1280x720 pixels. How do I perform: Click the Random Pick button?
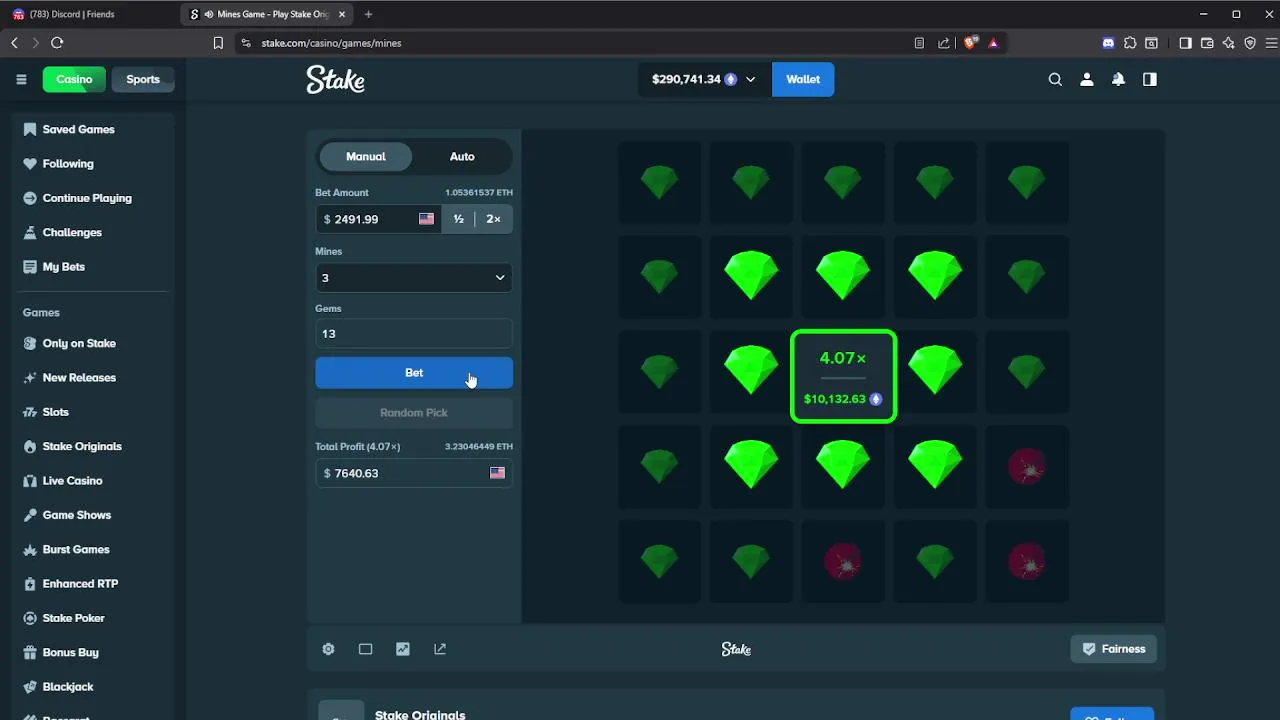(414, 413)
